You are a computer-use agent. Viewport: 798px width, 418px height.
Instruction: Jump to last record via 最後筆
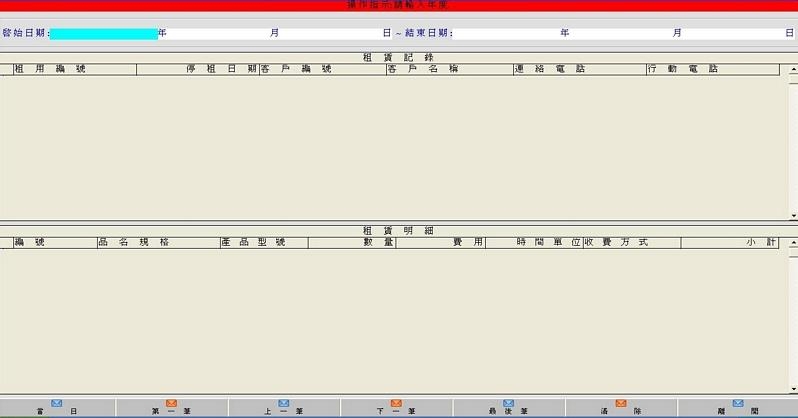(508, 407)
